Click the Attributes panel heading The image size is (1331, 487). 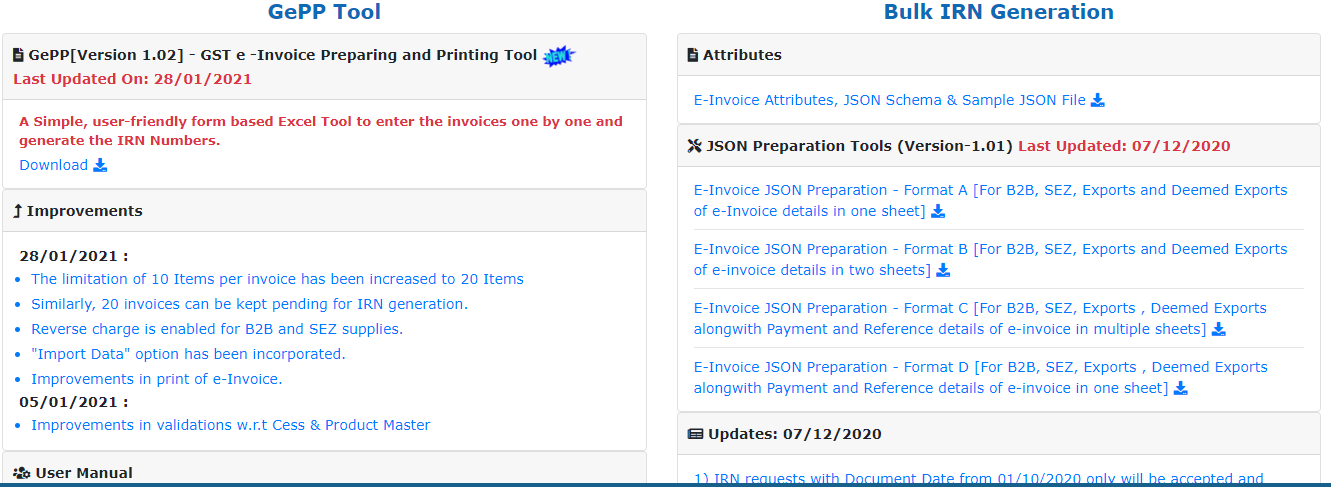pyautogui.click(x=742, y=55)
